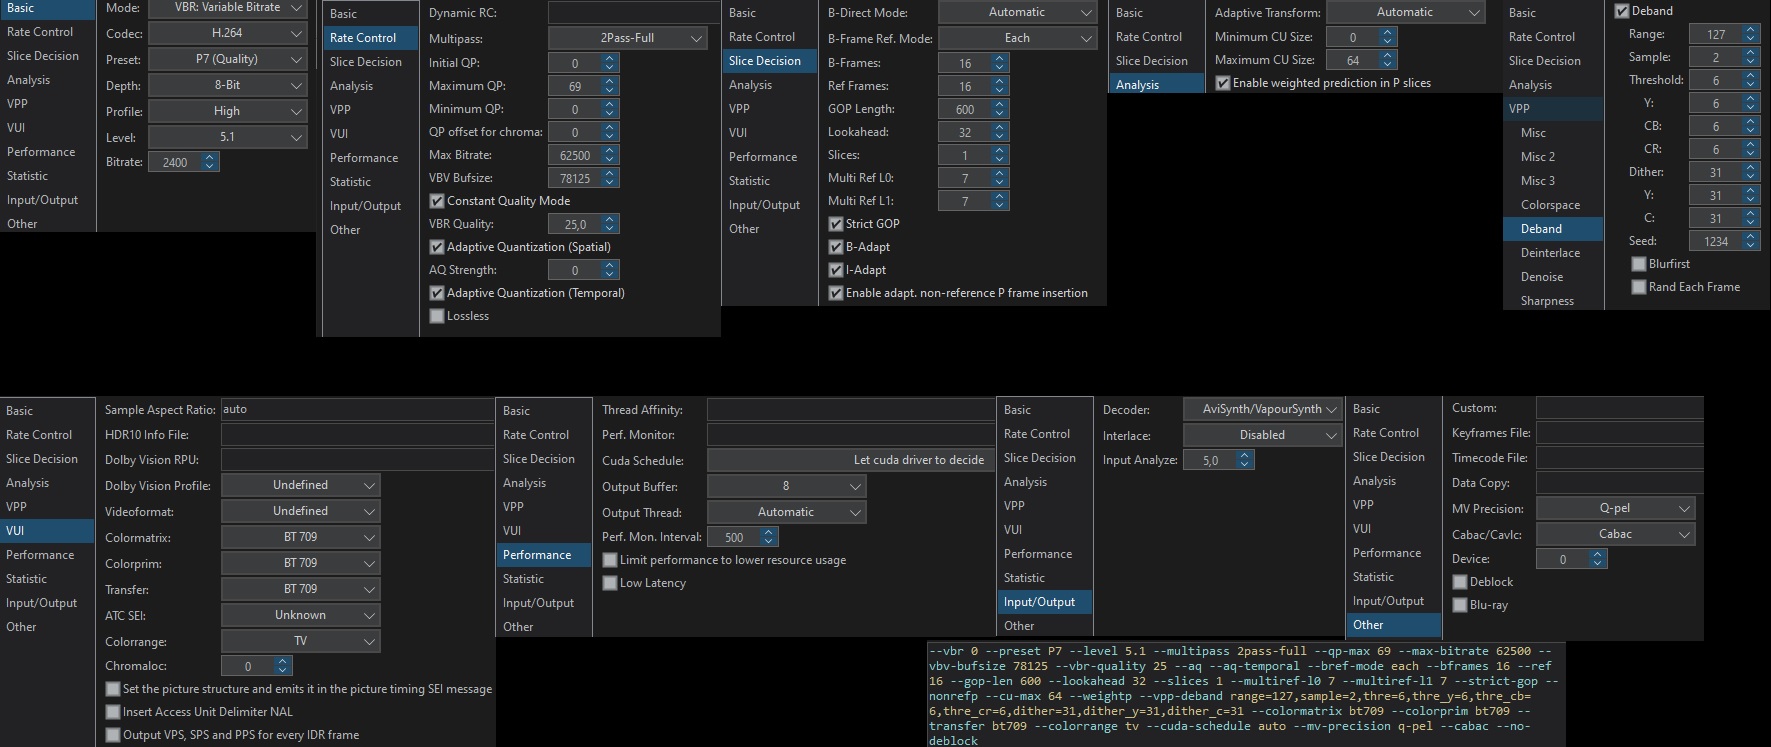Click the Dynamic RC input field
Viewport: 1771px width, 747px height.
(x=633, y=13)
